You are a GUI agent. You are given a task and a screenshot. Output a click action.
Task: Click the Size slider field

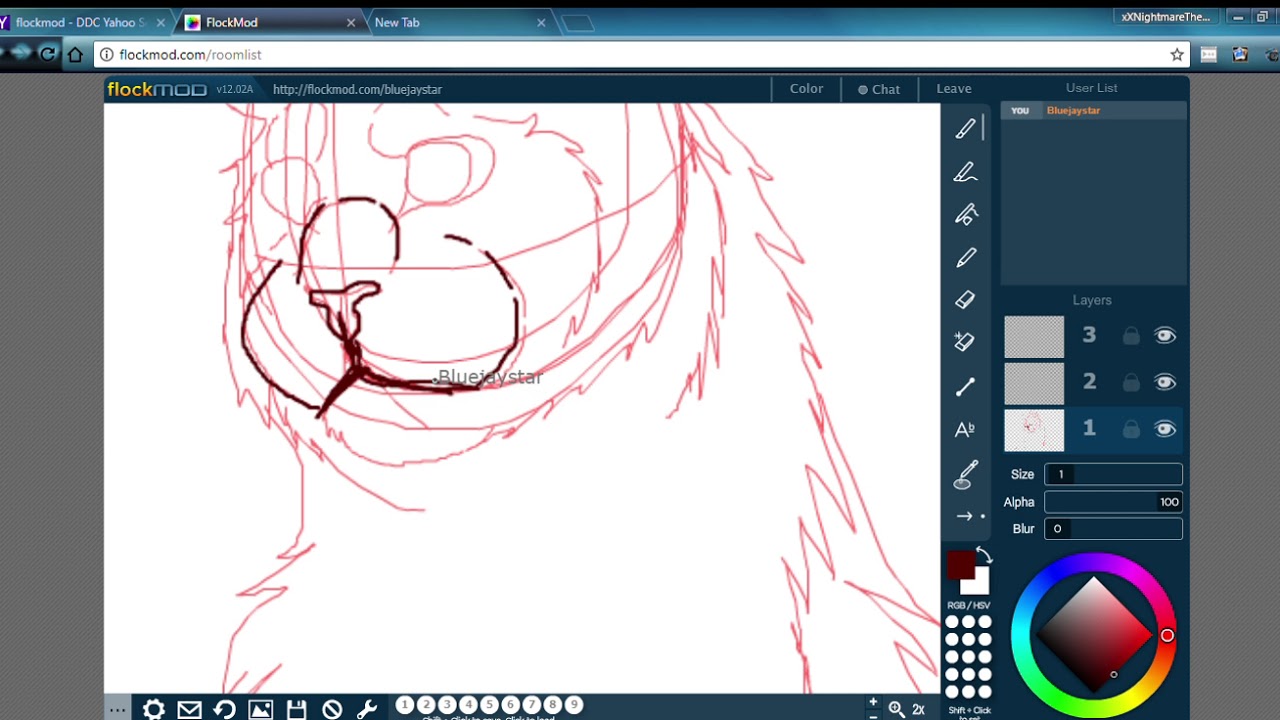tap(1113, 474)
